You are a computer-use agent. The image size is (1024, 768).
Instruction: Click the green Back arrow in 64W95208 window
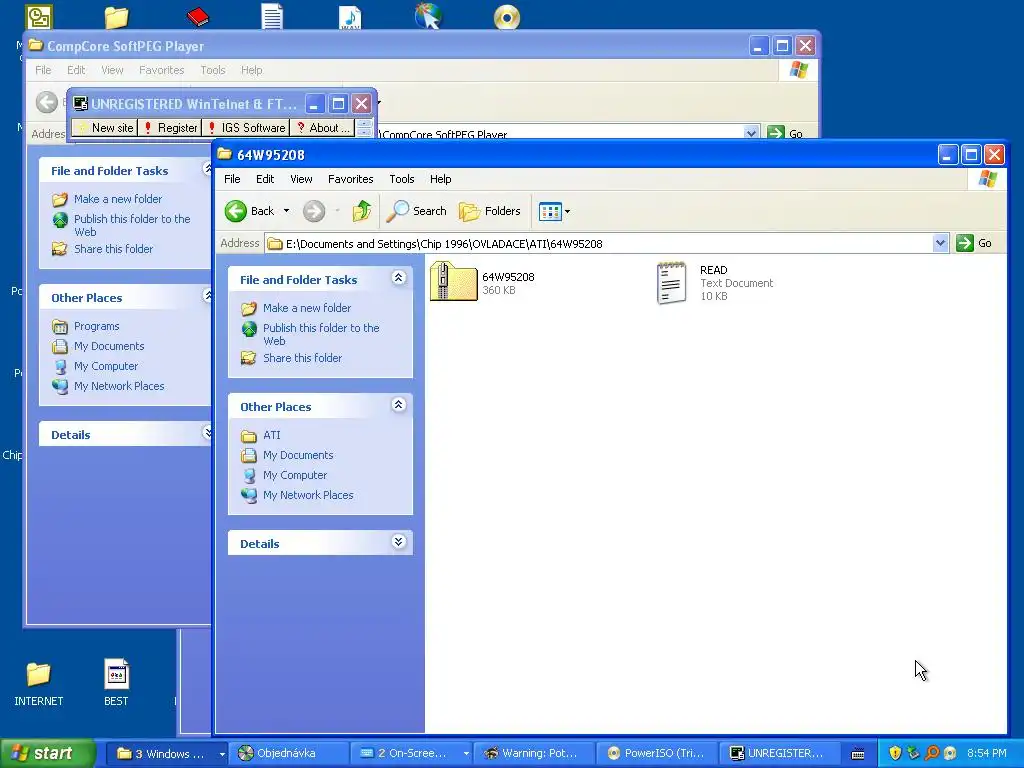[236, 211]
